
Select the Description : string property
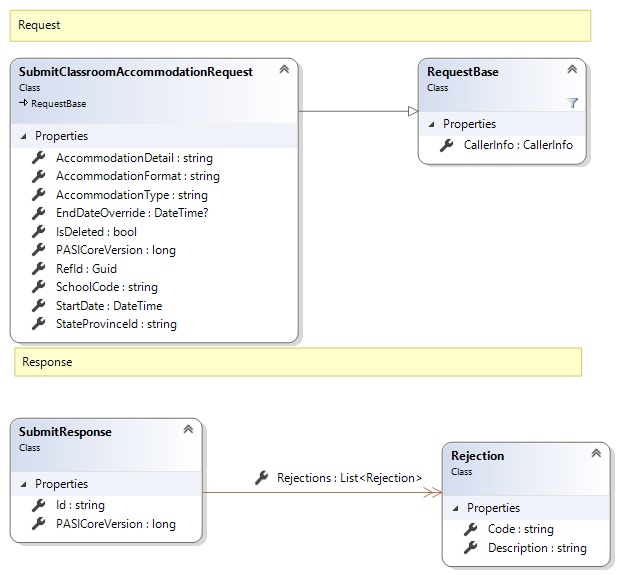point(536,548)
